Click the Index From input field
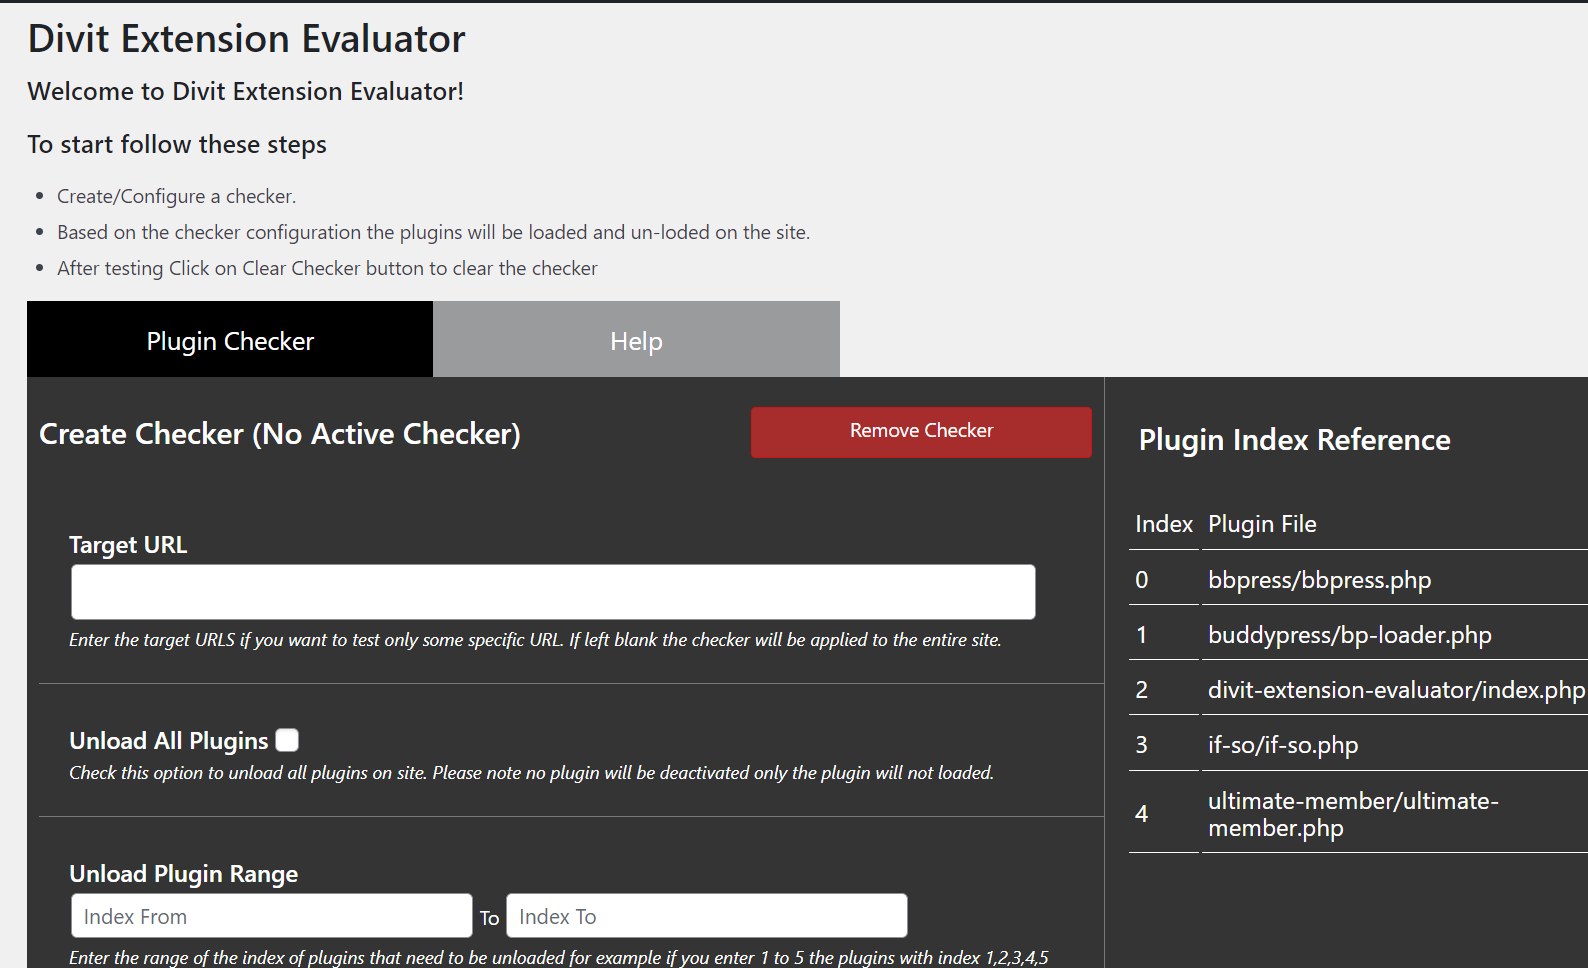1588x968 pixels. click(x=271, y=916)
